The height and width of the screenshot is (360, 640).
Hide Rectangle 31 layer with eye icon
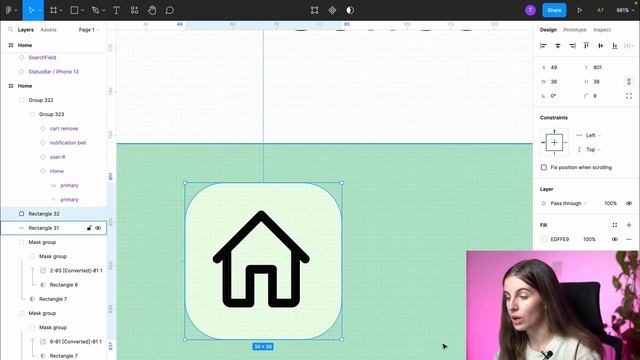tap(98, 228)
